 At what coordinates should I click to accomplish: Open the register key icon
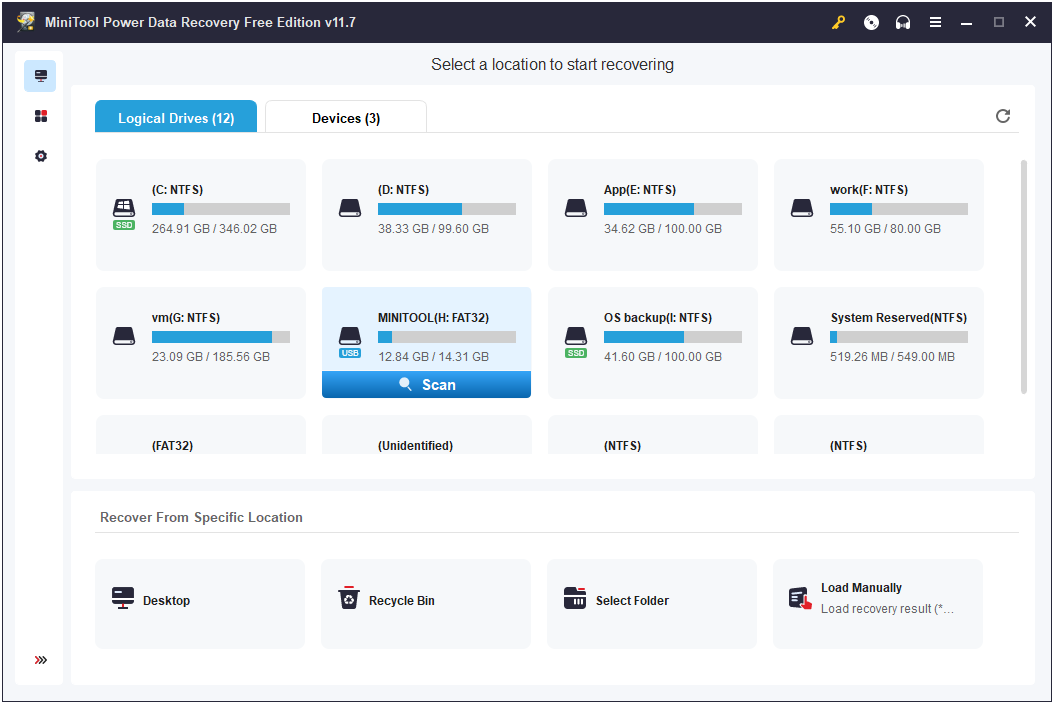point(838,22)
